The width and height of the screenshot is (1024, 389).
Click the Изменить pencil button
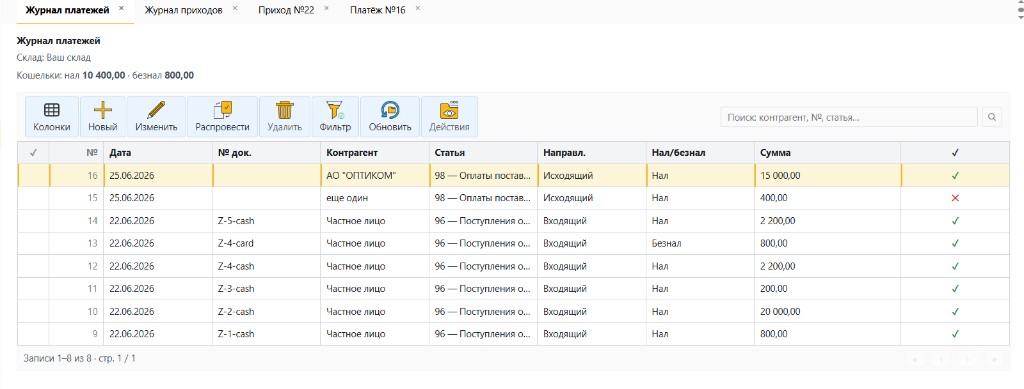(x=156, y=117)
